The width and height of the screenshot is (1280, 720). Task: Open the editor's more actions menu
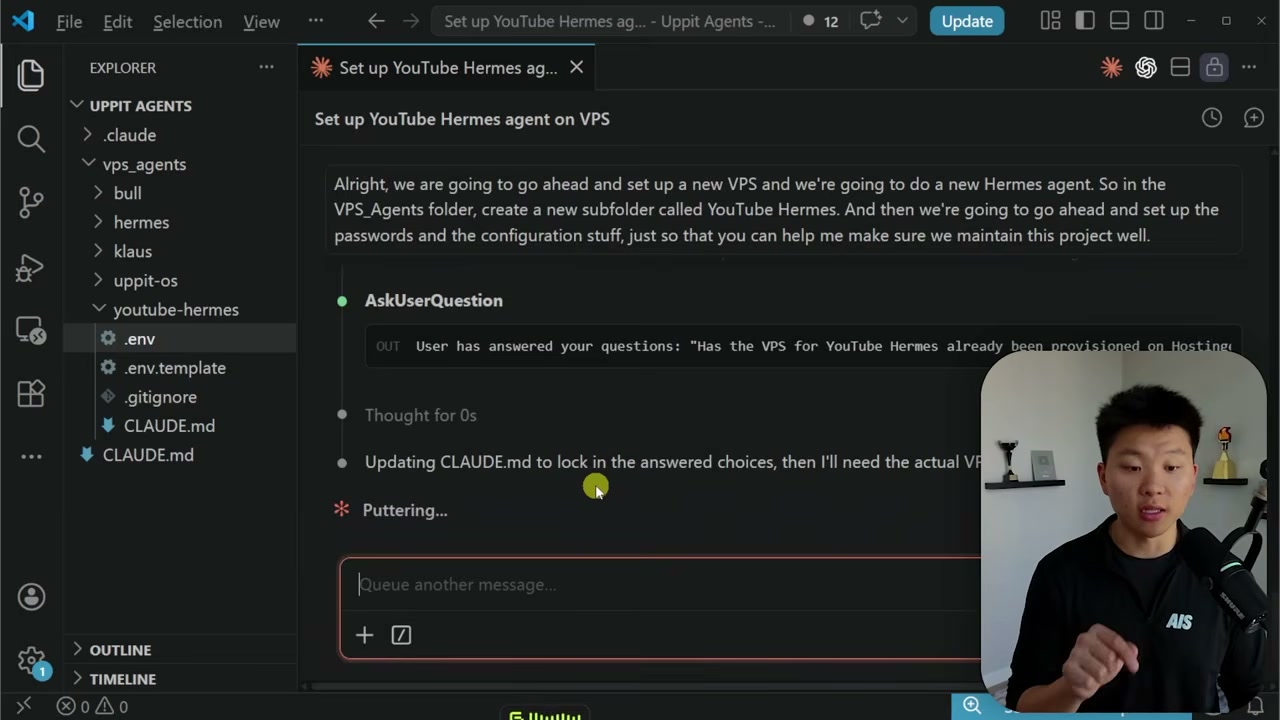tap(1249, 67)
